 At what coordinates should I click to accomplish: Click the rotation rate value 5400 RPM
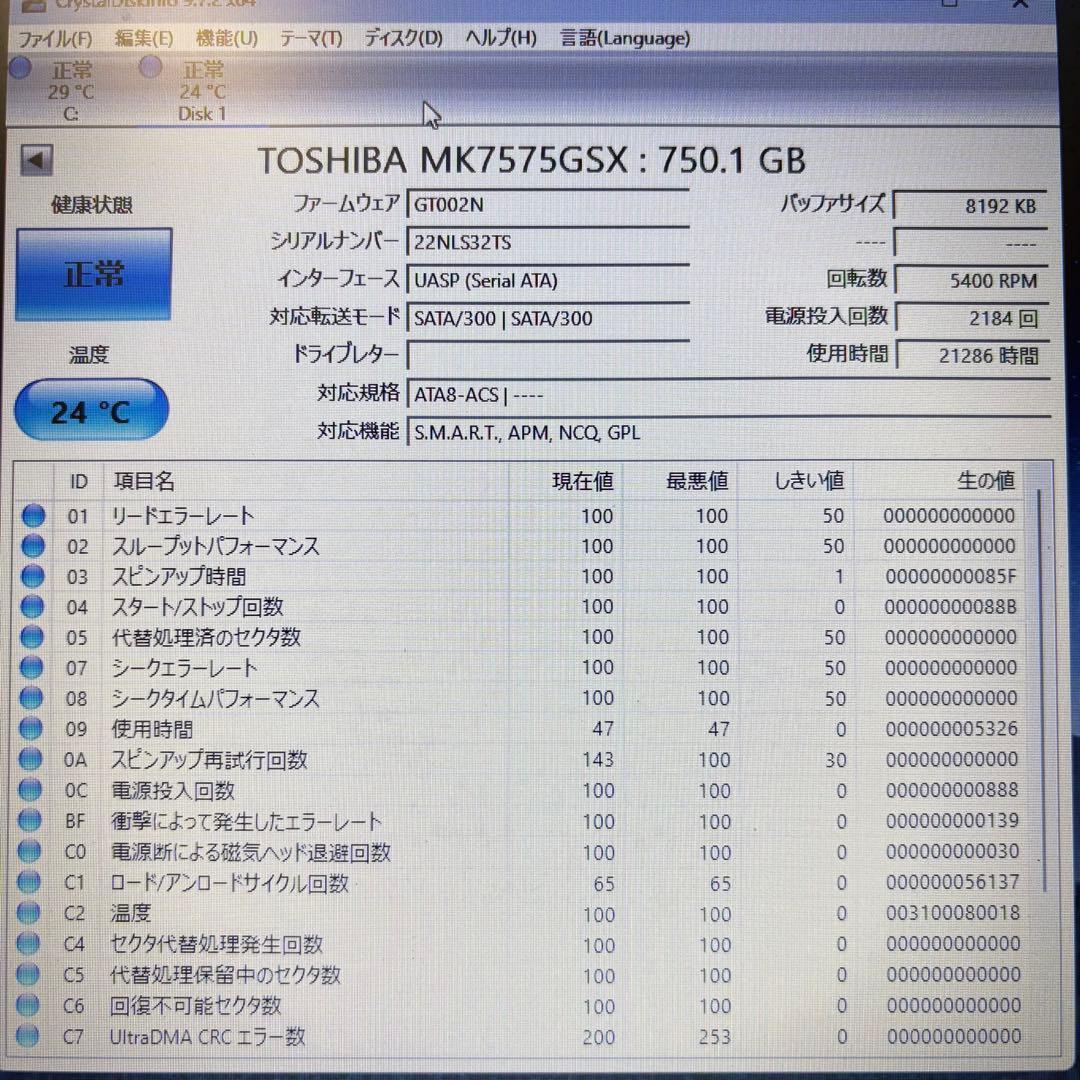click(971, 280)
